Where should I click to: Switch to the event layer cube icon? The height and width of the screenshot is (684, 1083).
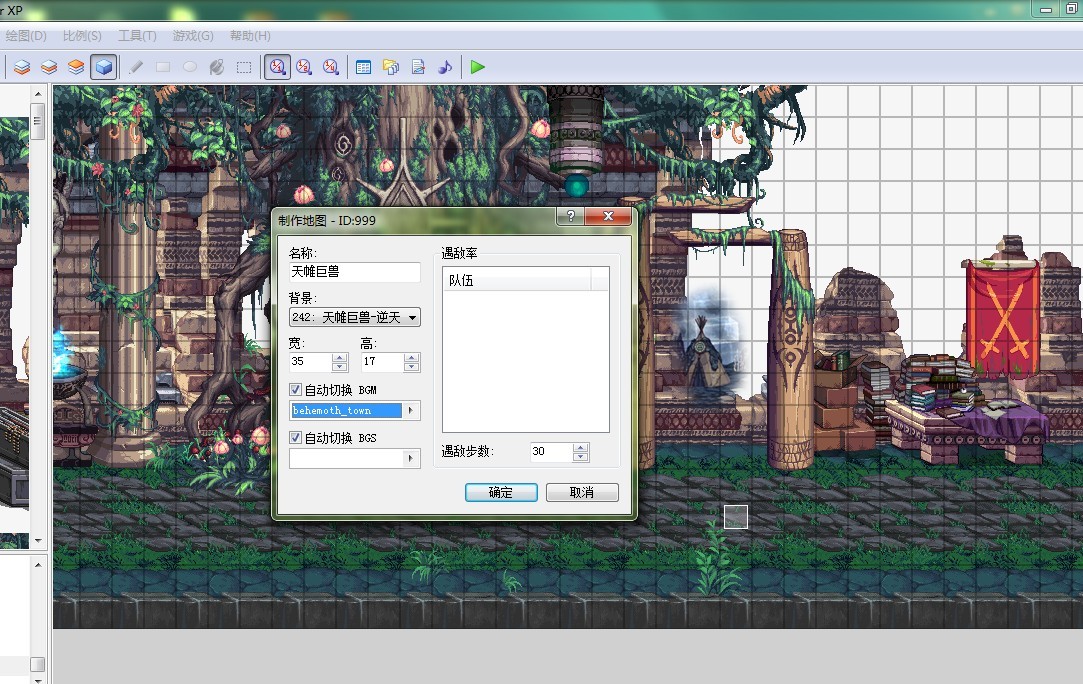coord(104,67)
